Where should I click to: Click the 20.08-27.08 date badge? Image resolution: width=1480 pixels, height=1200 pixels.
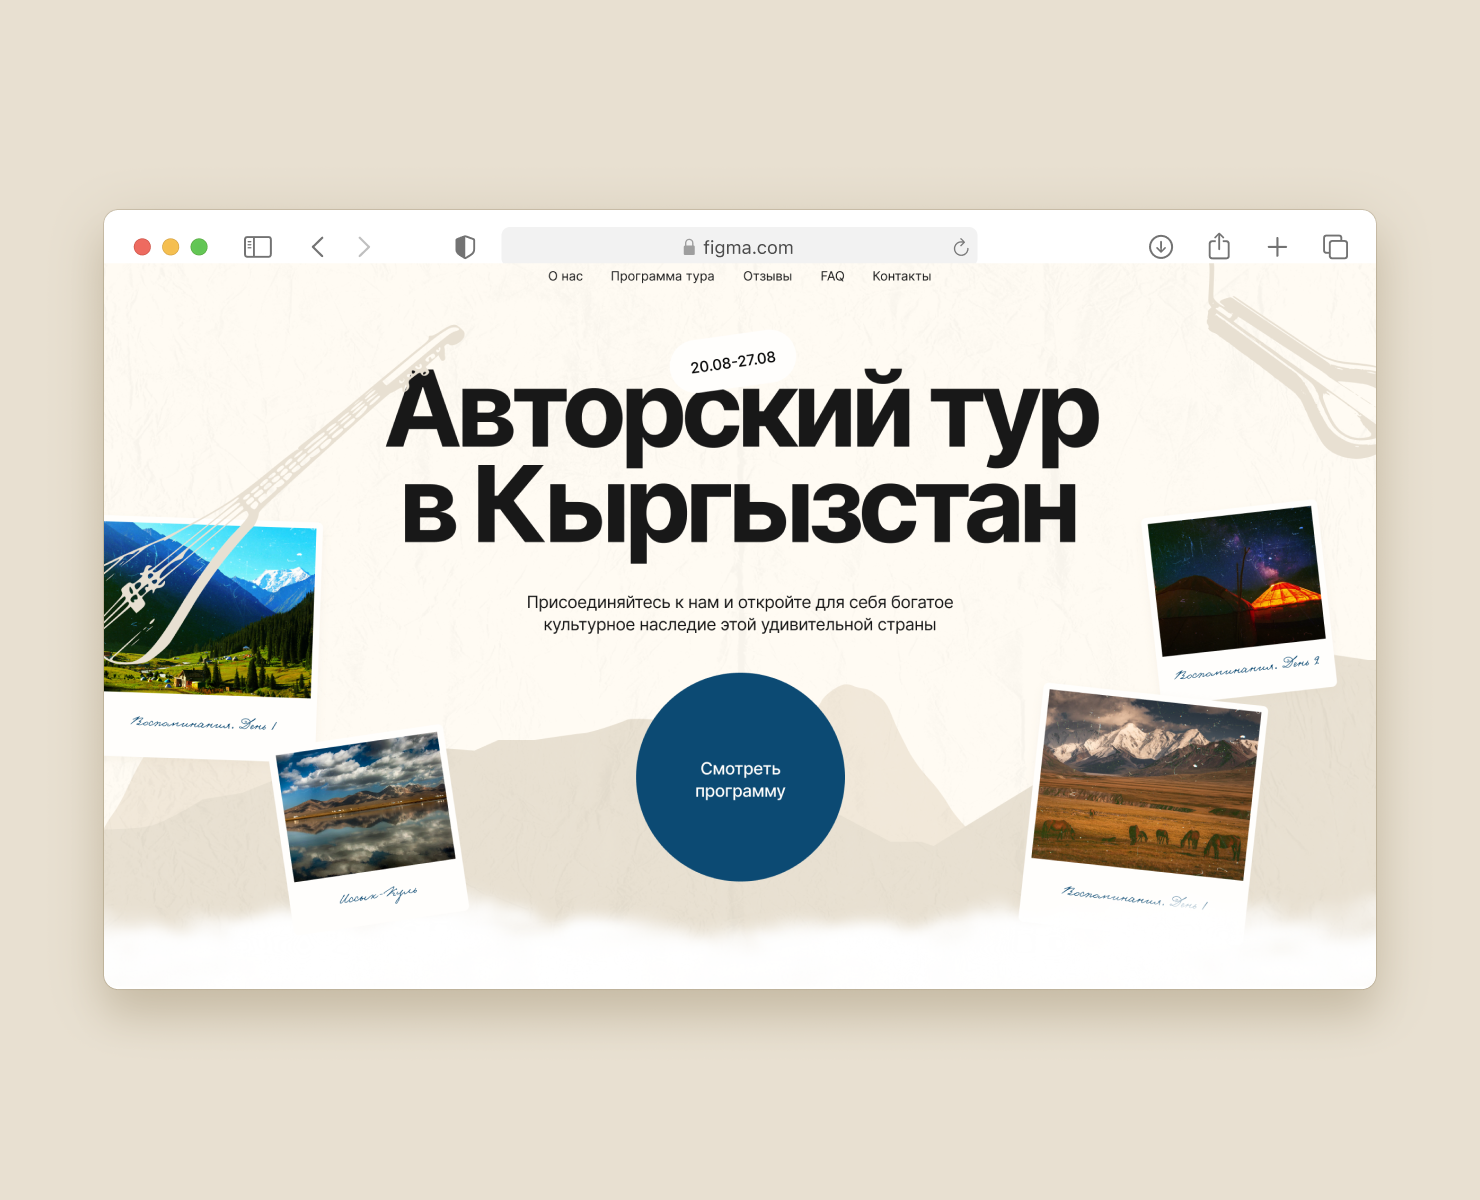(734, 361)
